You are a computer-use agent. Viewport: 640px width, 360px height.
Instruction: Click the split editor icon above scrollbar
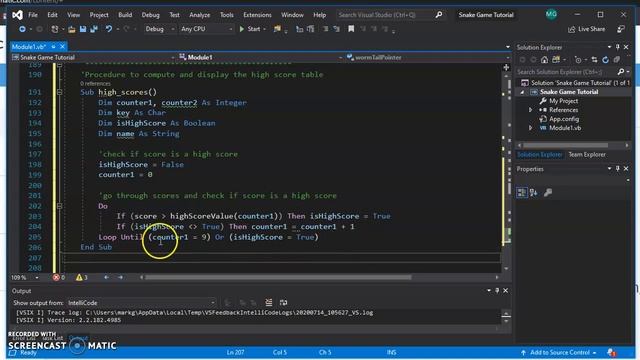tap(506, 67)
